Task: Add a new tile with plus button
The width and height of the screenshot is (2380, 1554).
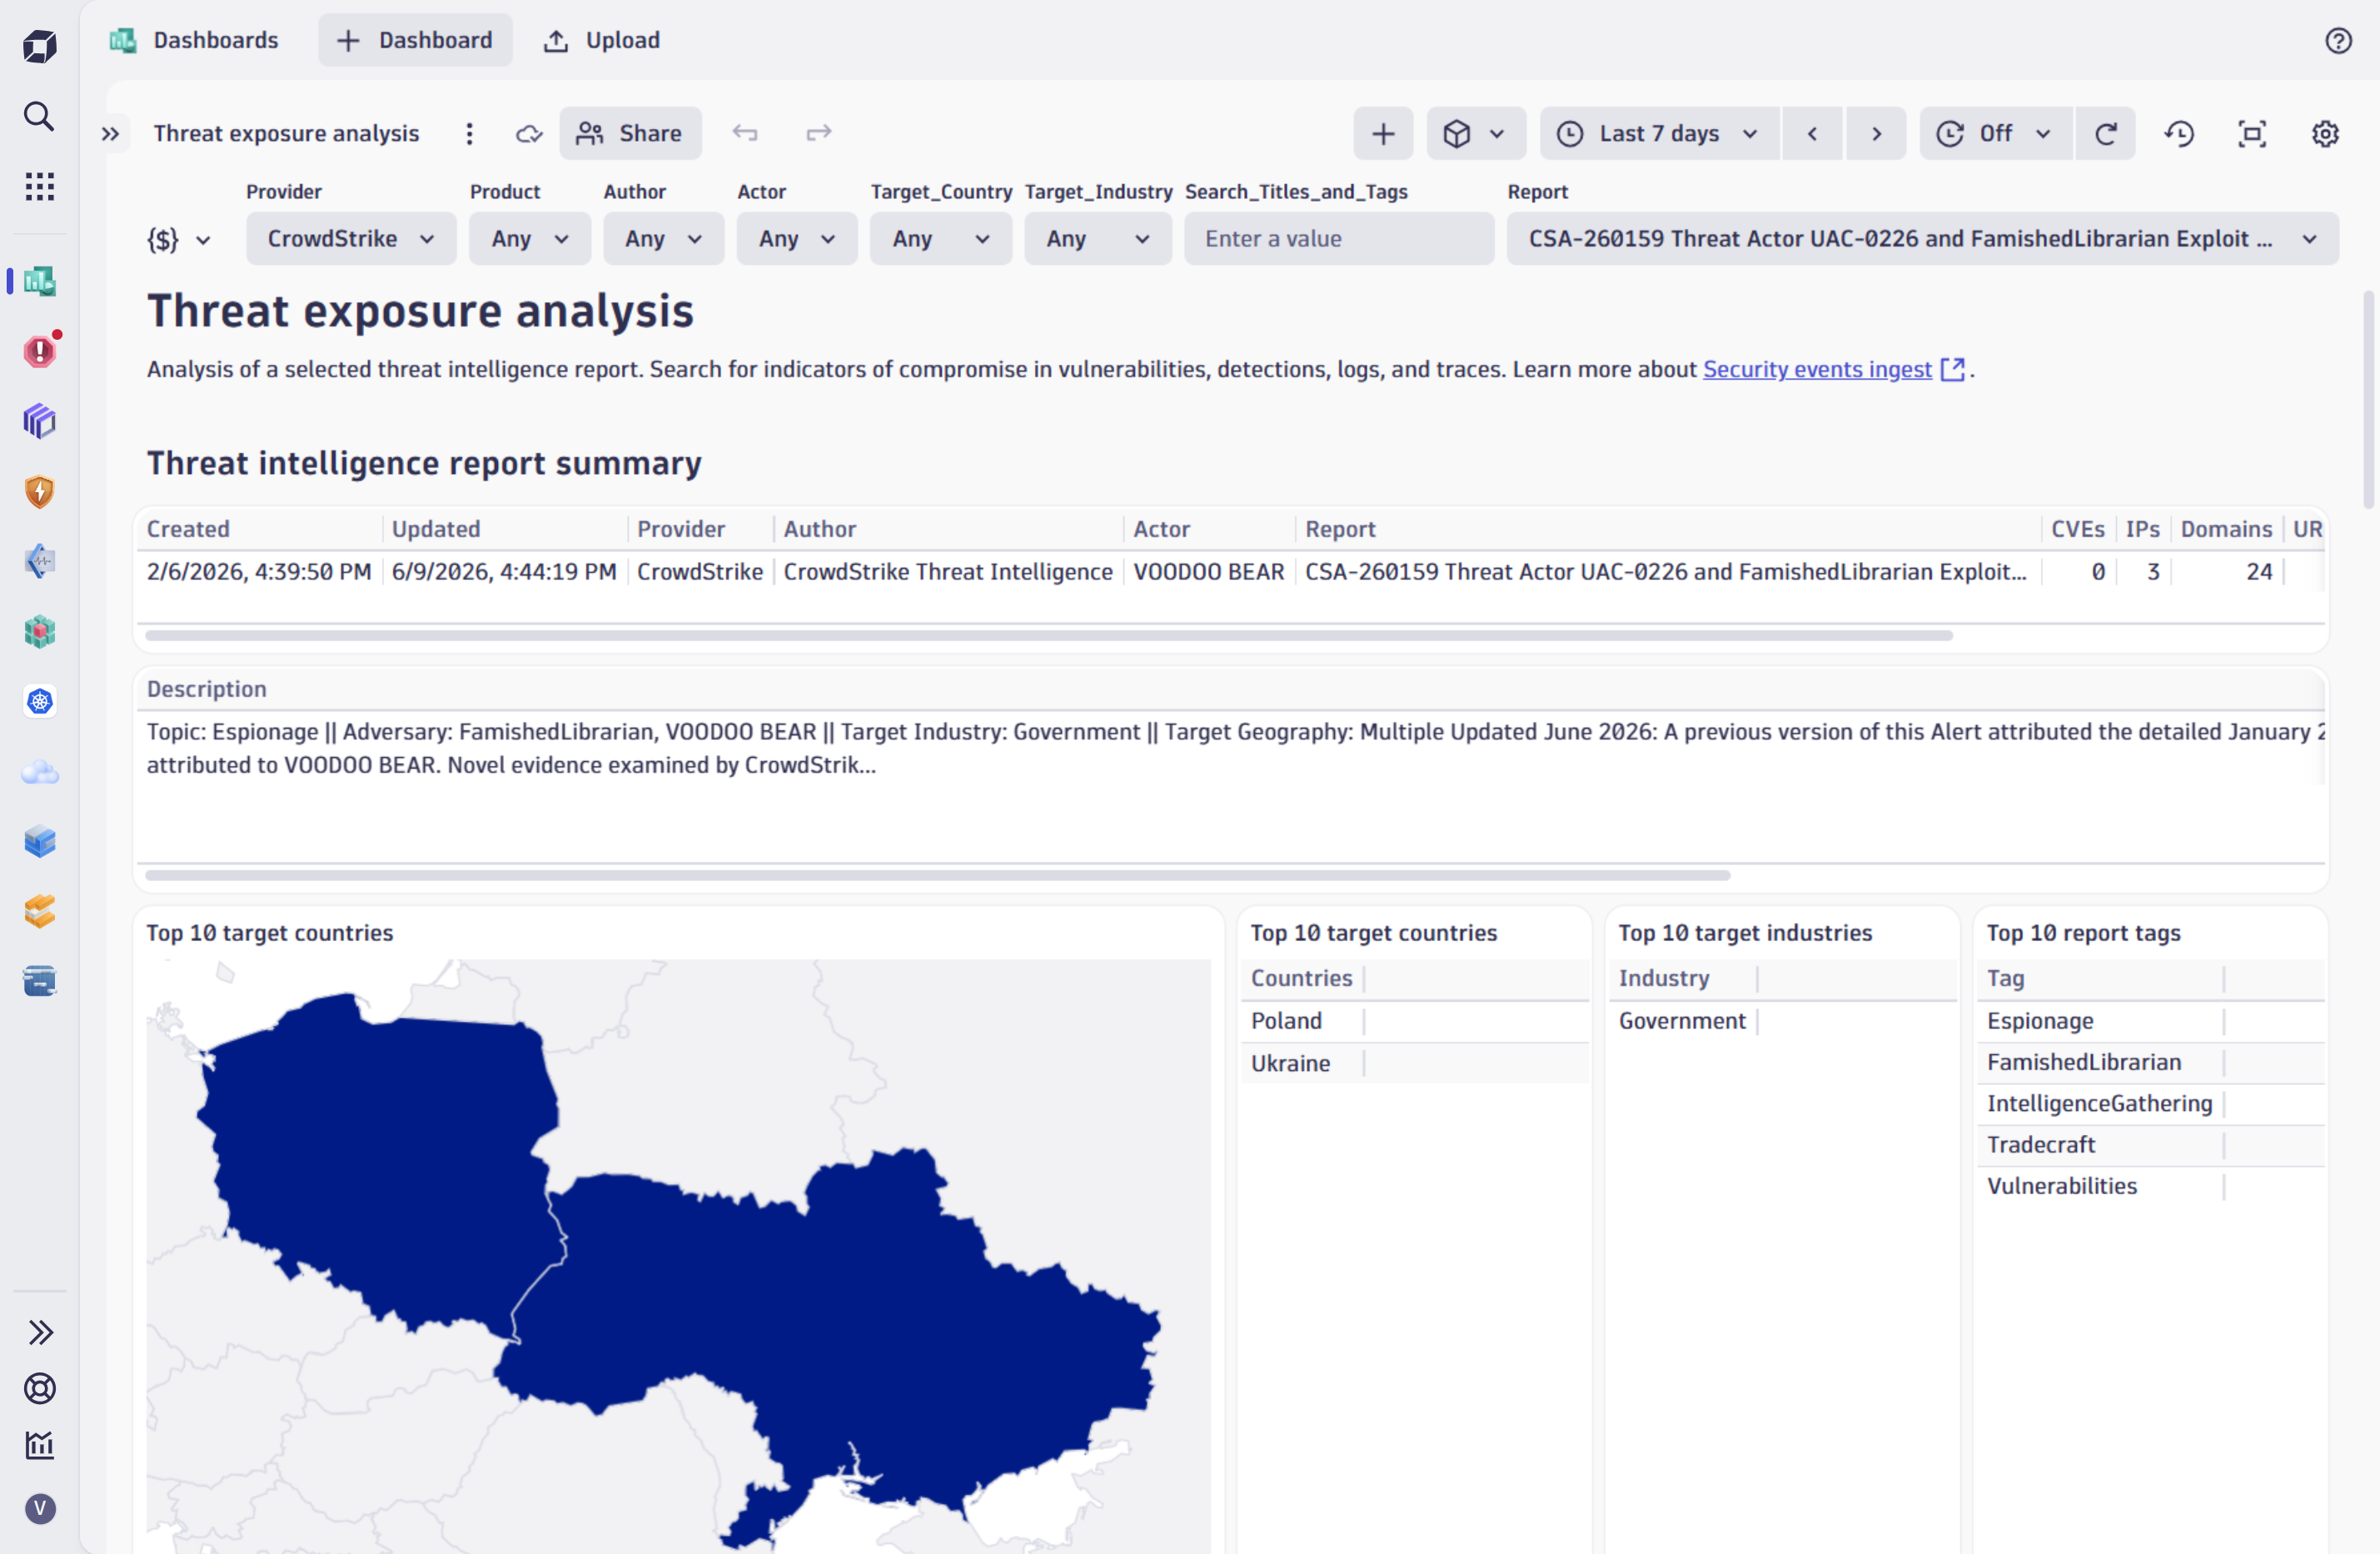Action: click(x=1383, y=134)
